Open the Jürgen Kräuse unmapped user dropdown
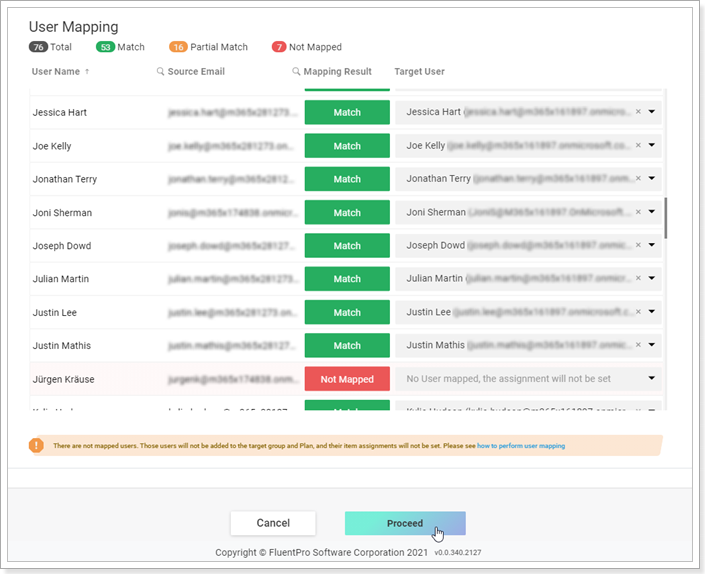This screenshot has height=574, width=705. click(x=651, y=378)
